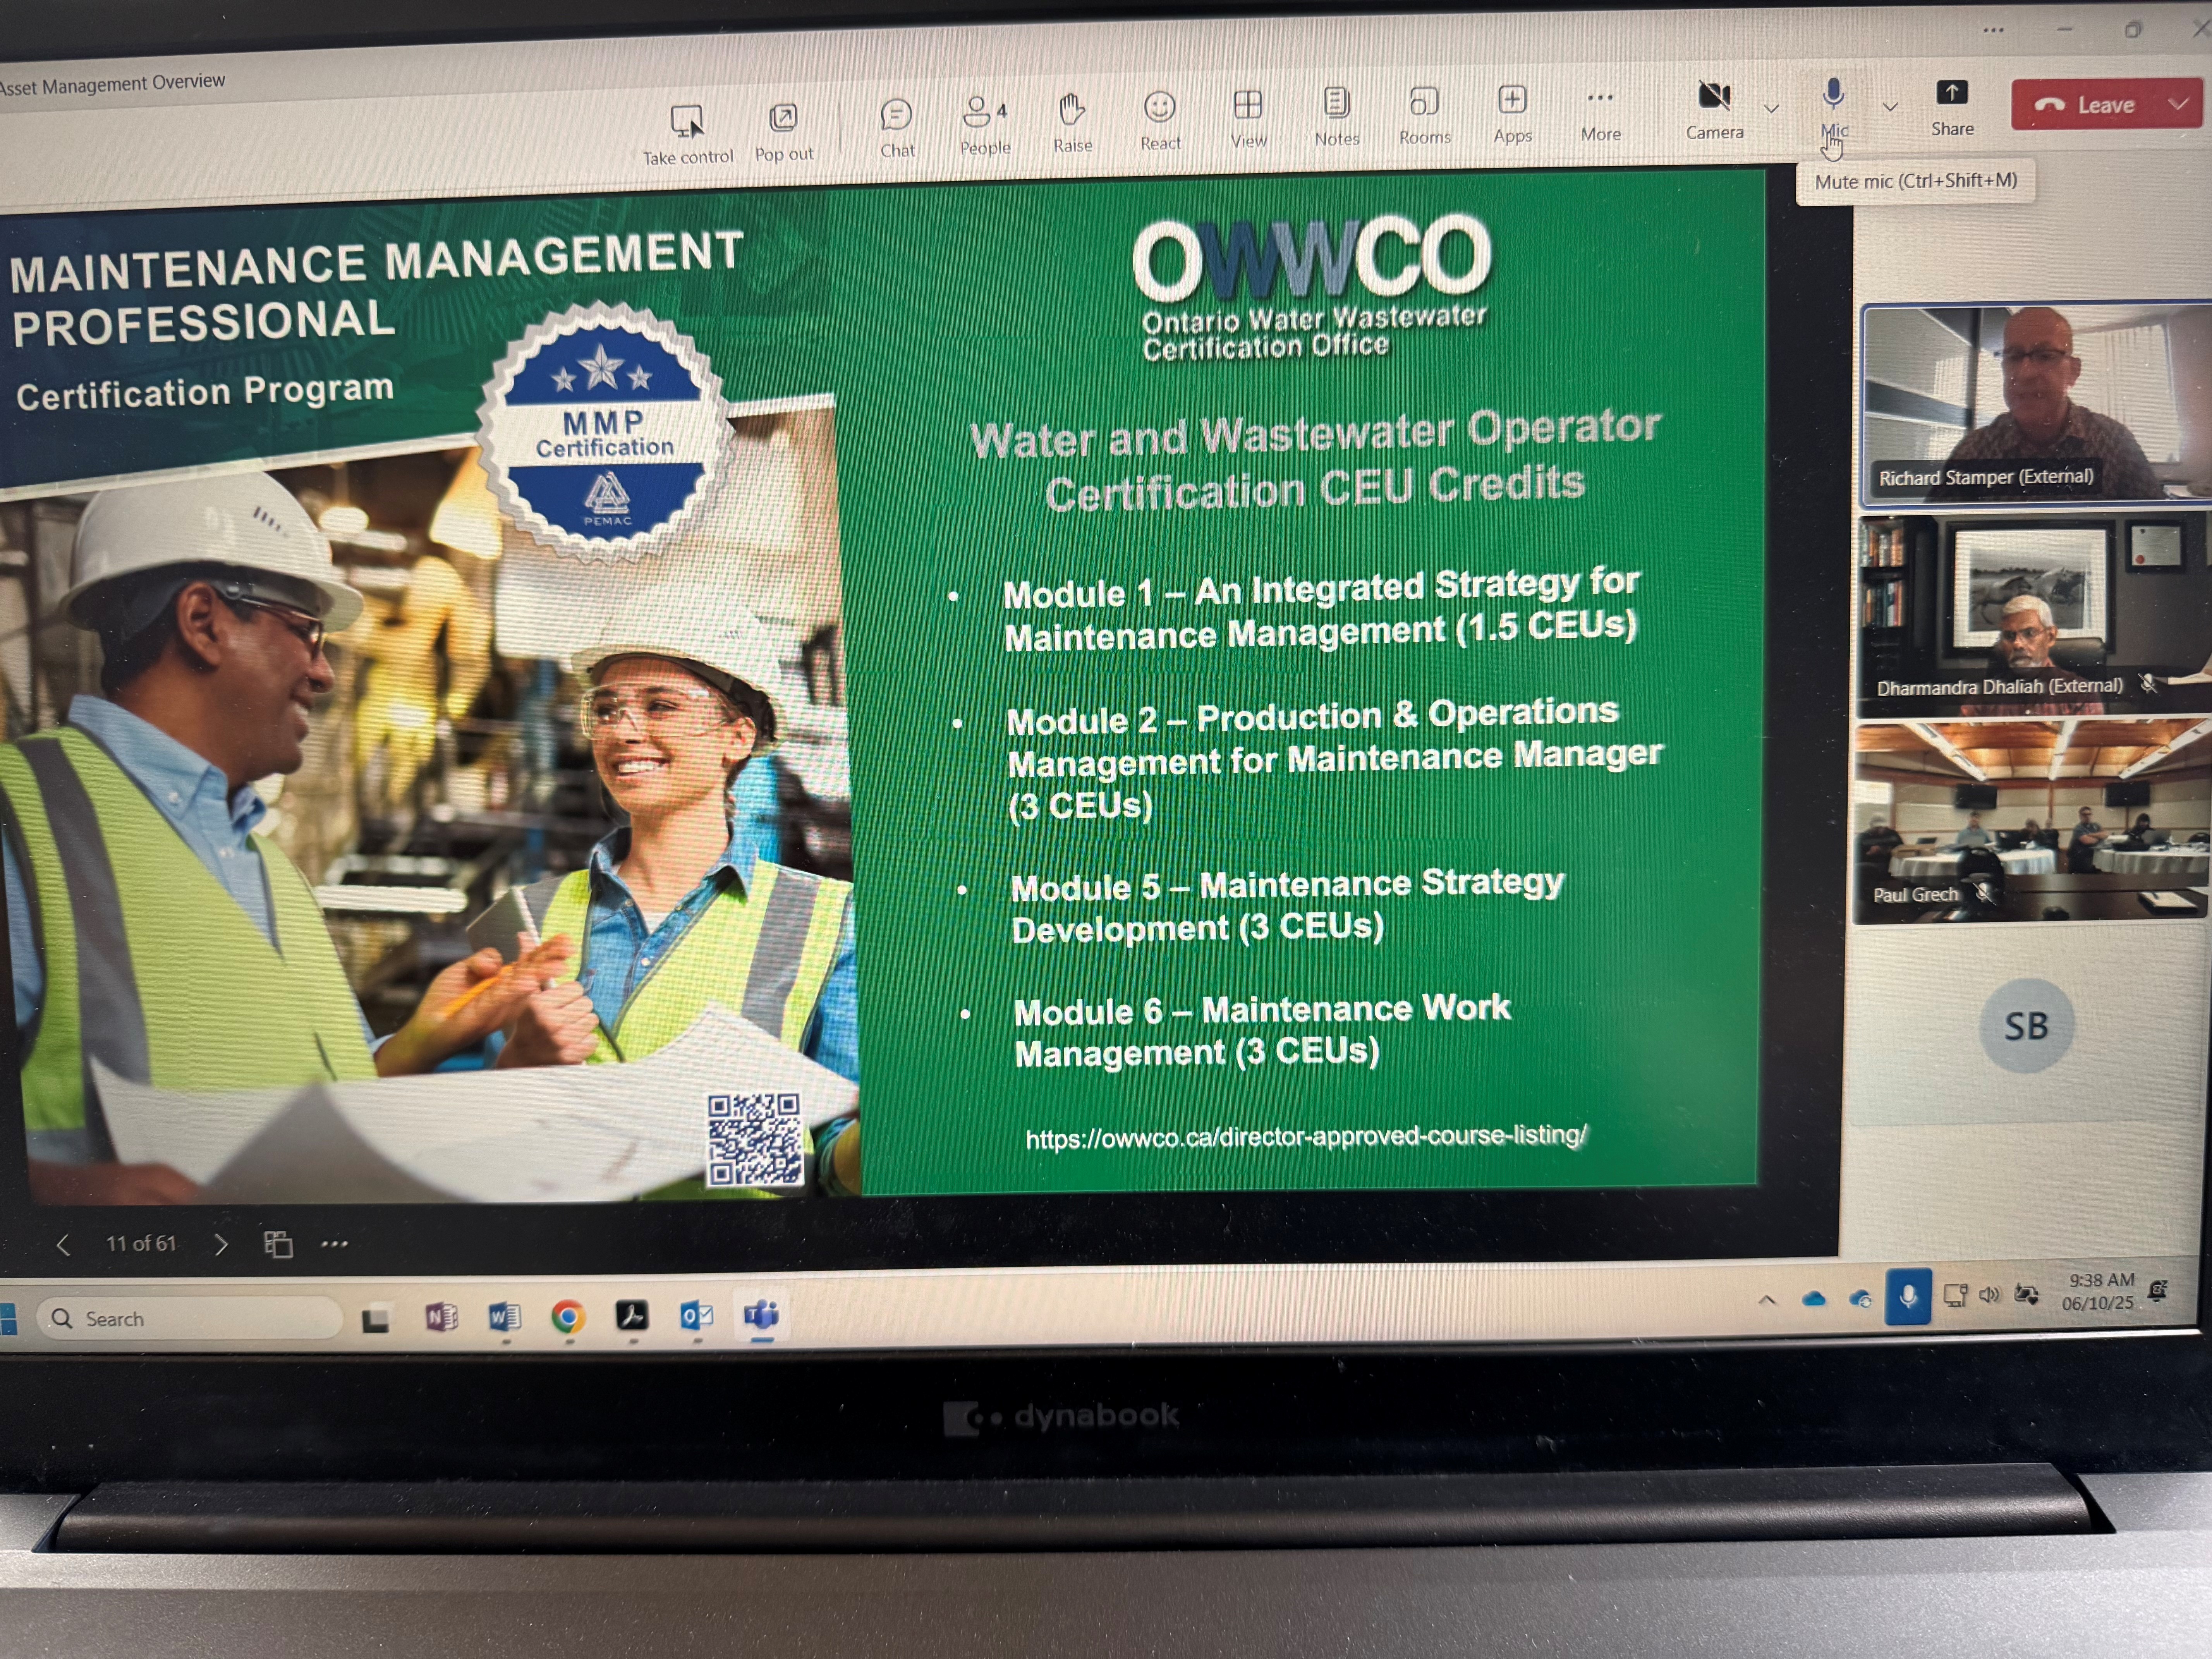Click the Module 6 Maintenance Work Management text
This screenshot has height=1659, width=2212.
tap(1262, 1031)
